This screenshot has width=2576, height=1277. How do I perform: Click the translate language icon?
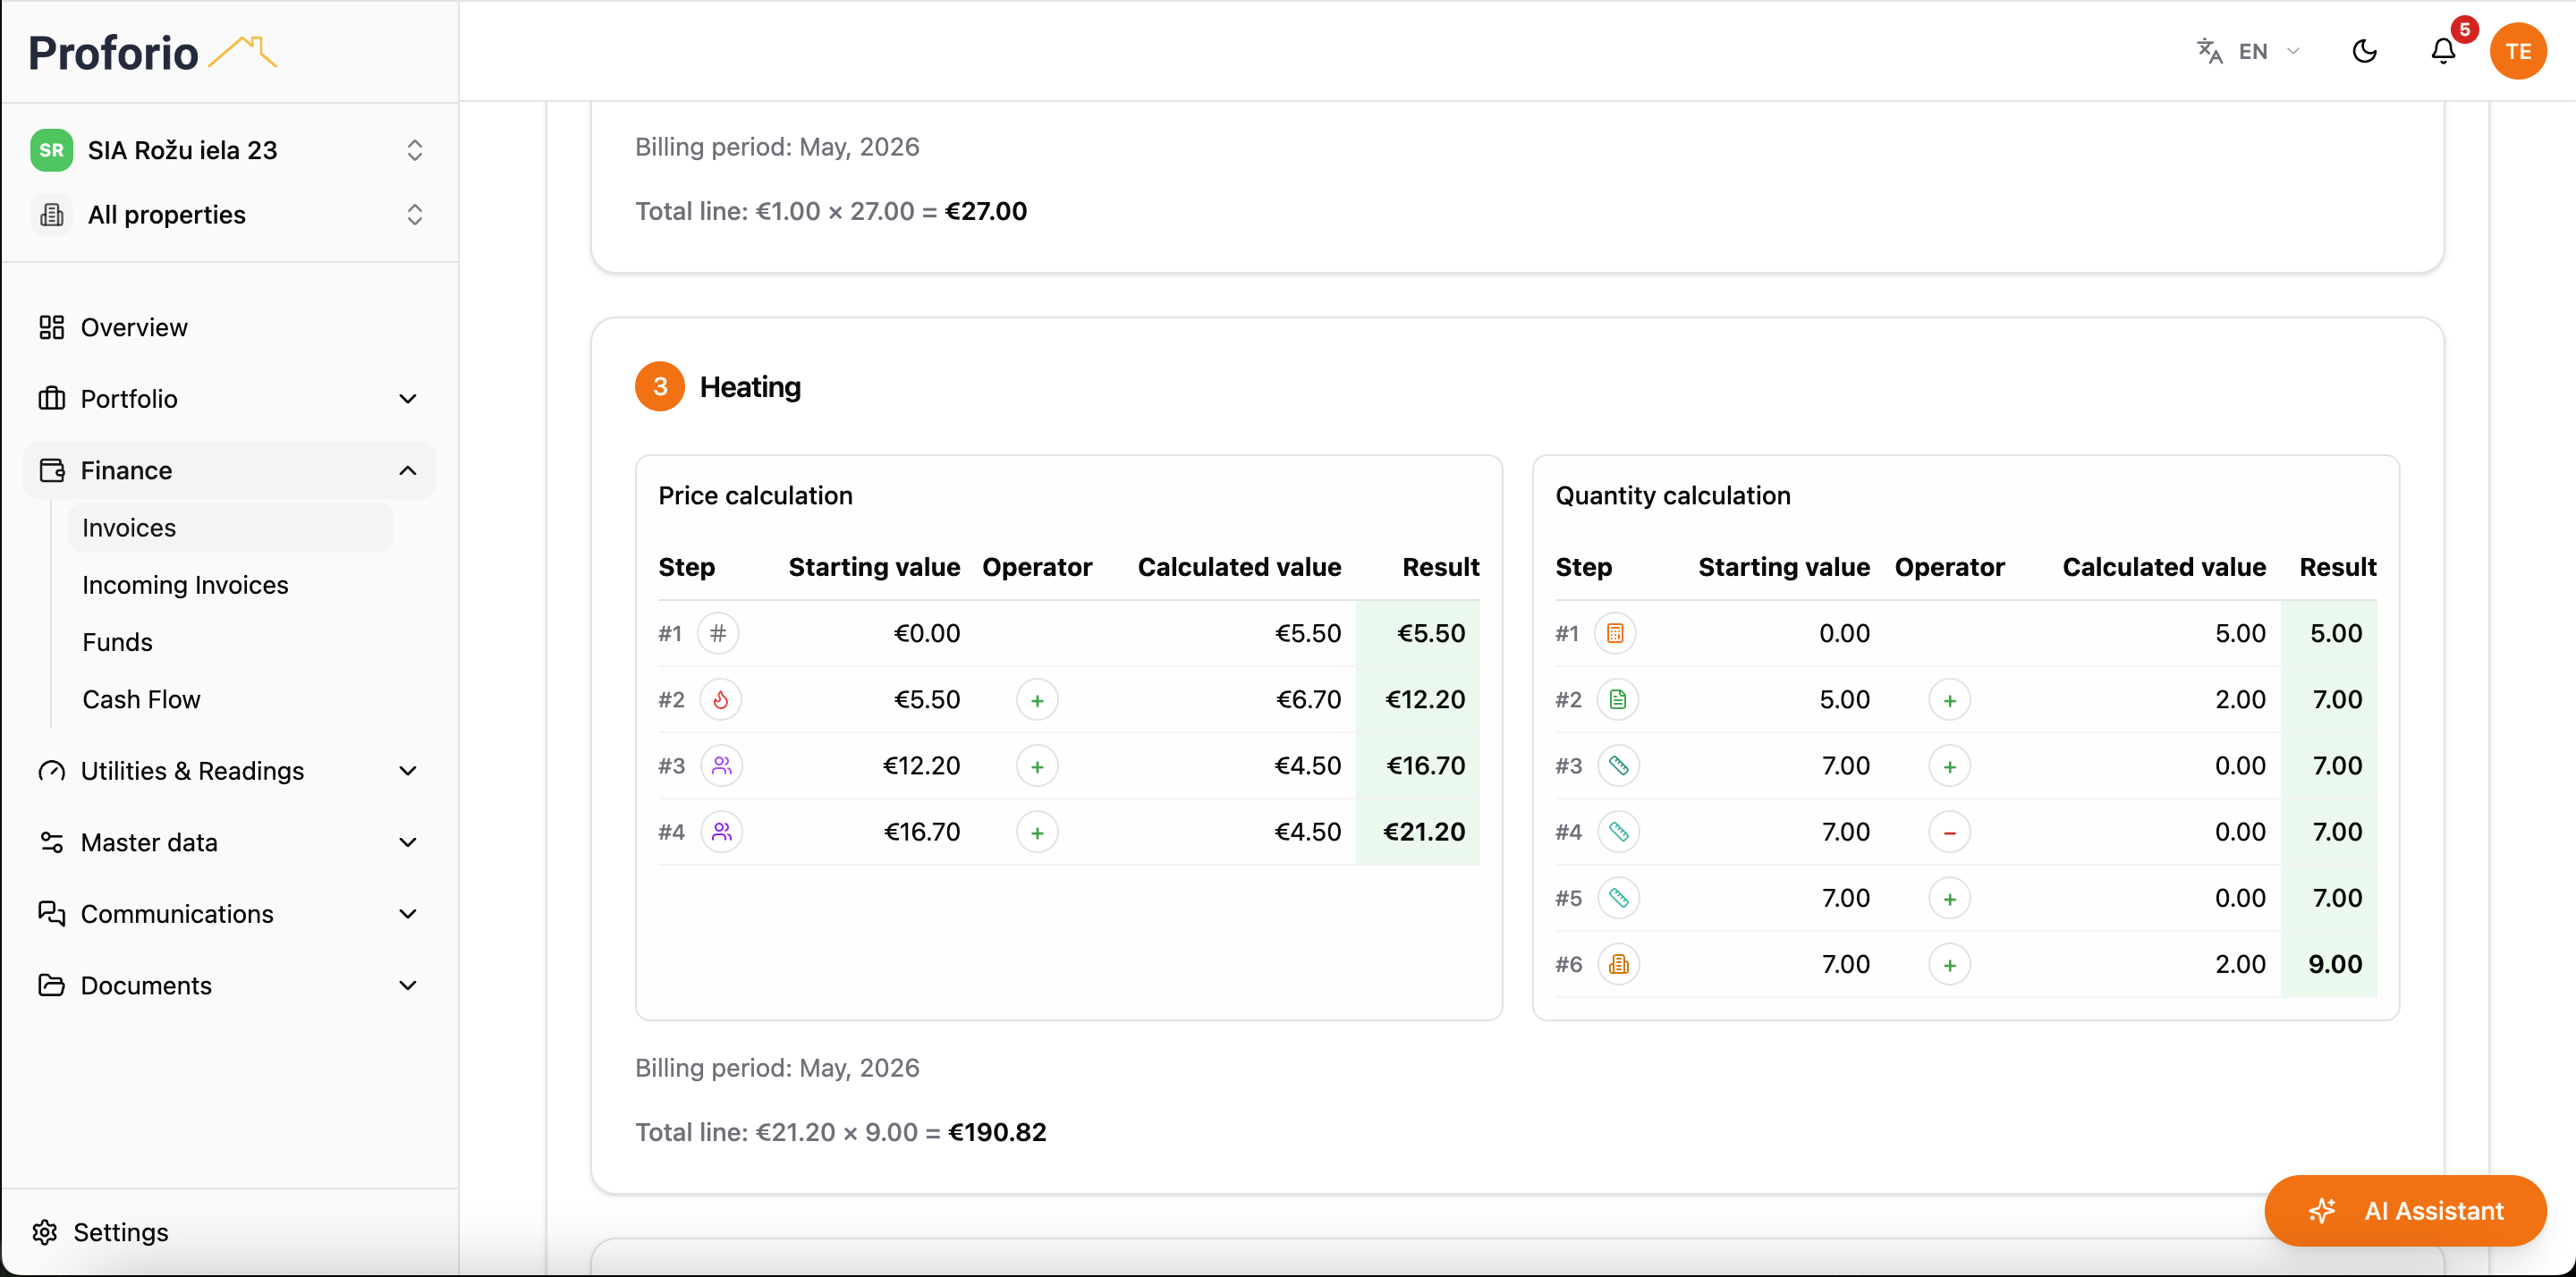2209,51
